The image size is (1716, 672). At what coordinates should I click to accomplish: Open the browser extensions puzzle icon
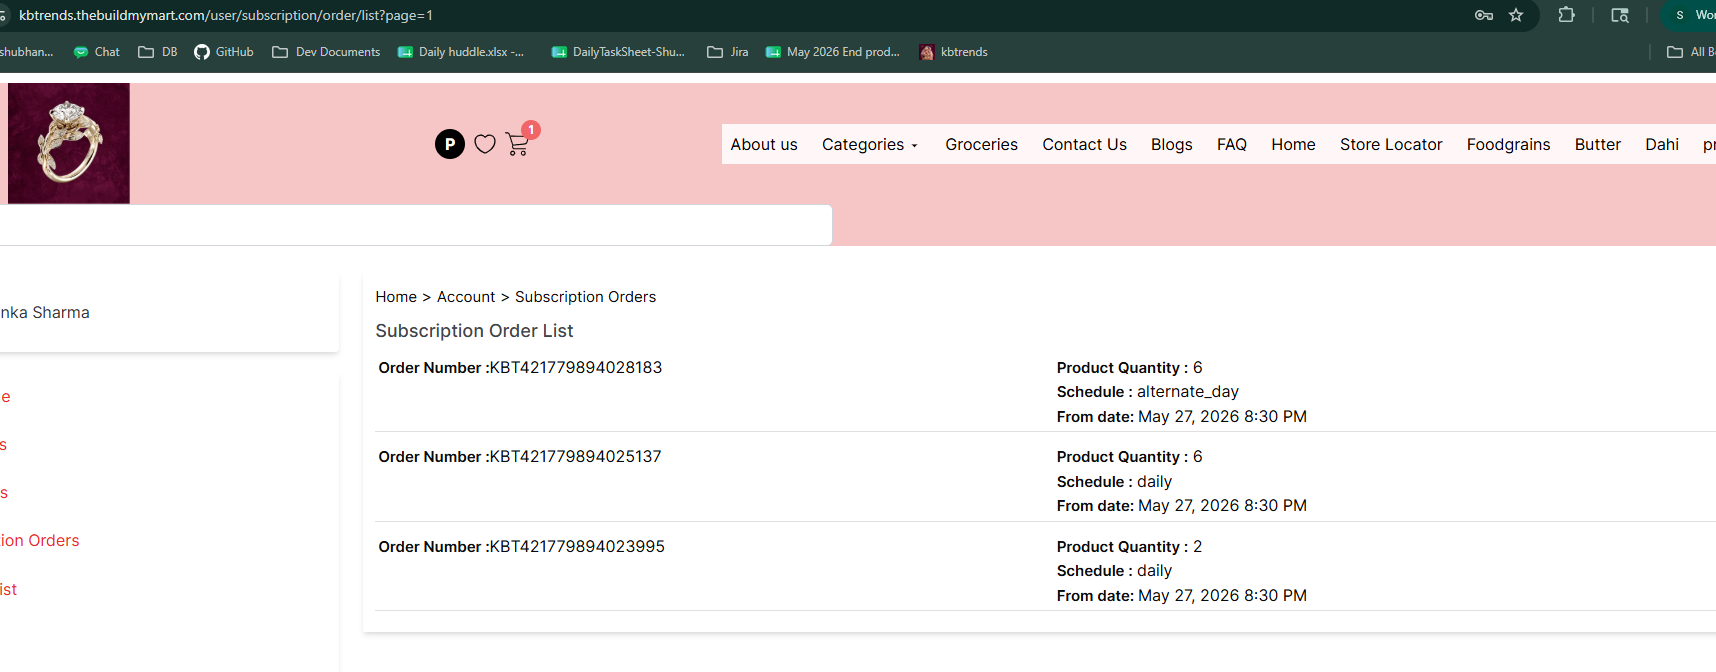coord(1567,15)
